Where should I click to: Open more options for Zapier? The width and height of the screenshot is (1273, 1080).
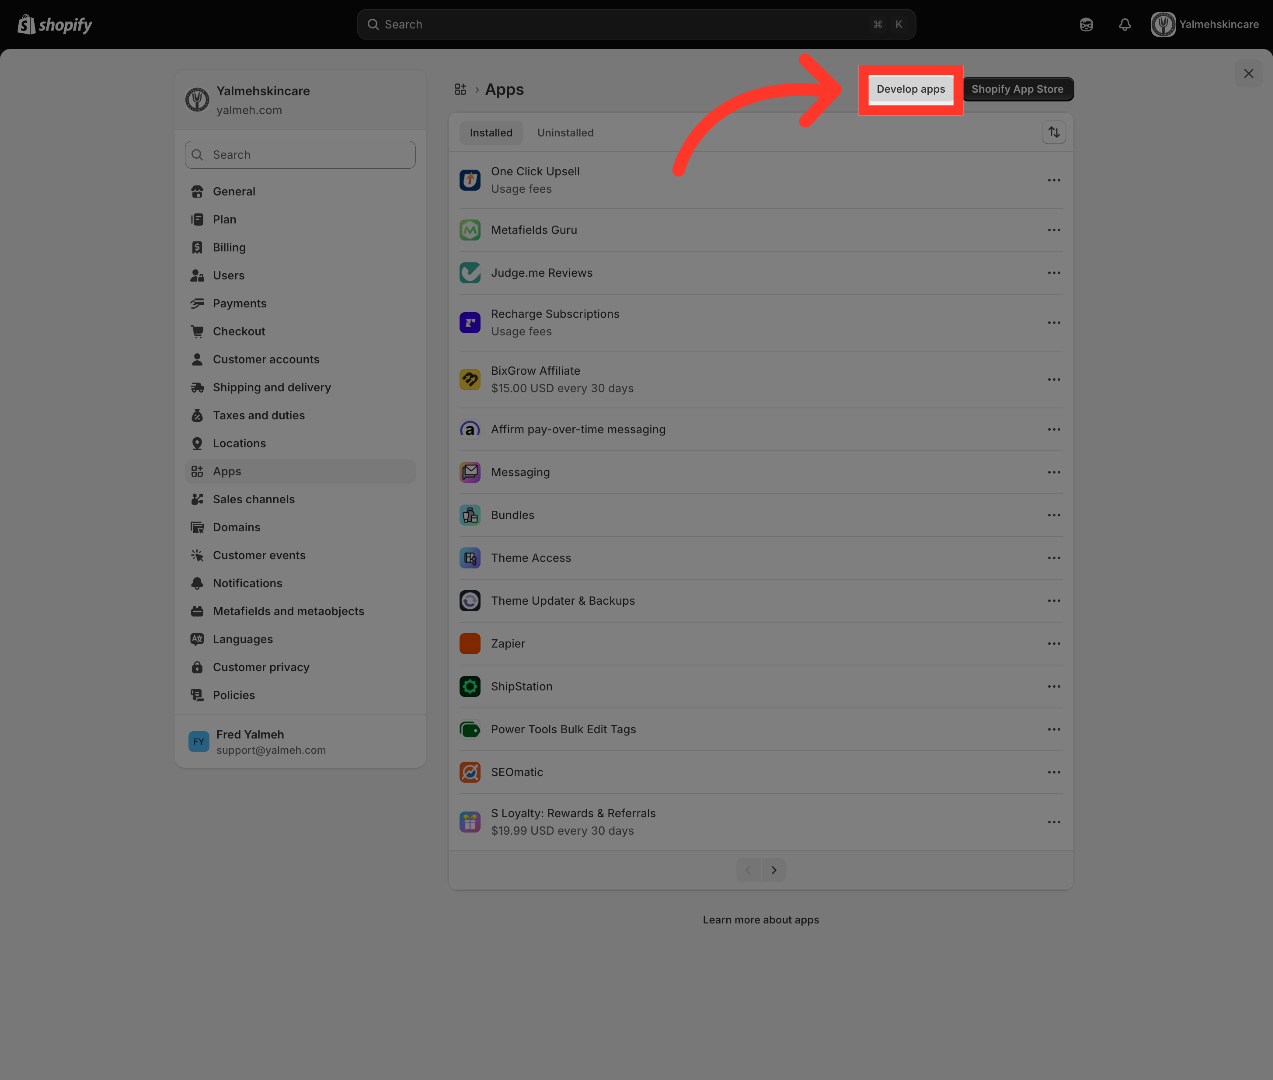click(x=1054, y=644)
